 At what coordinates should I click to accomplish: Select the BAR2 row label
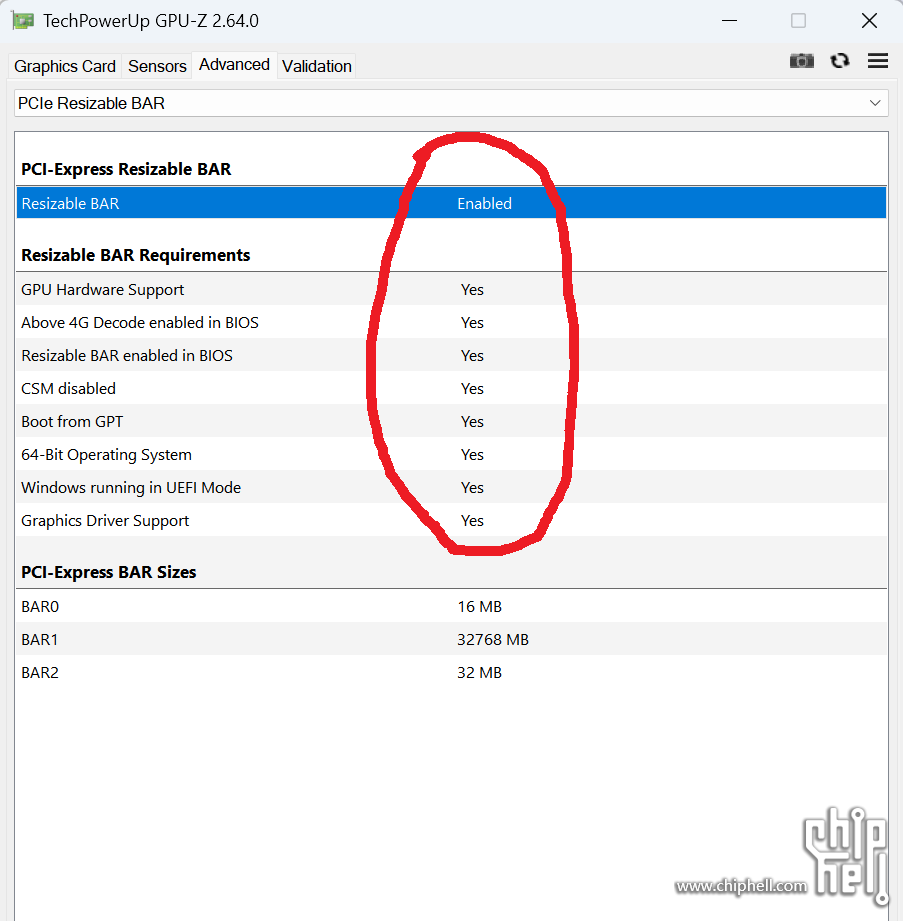[40, 673]
